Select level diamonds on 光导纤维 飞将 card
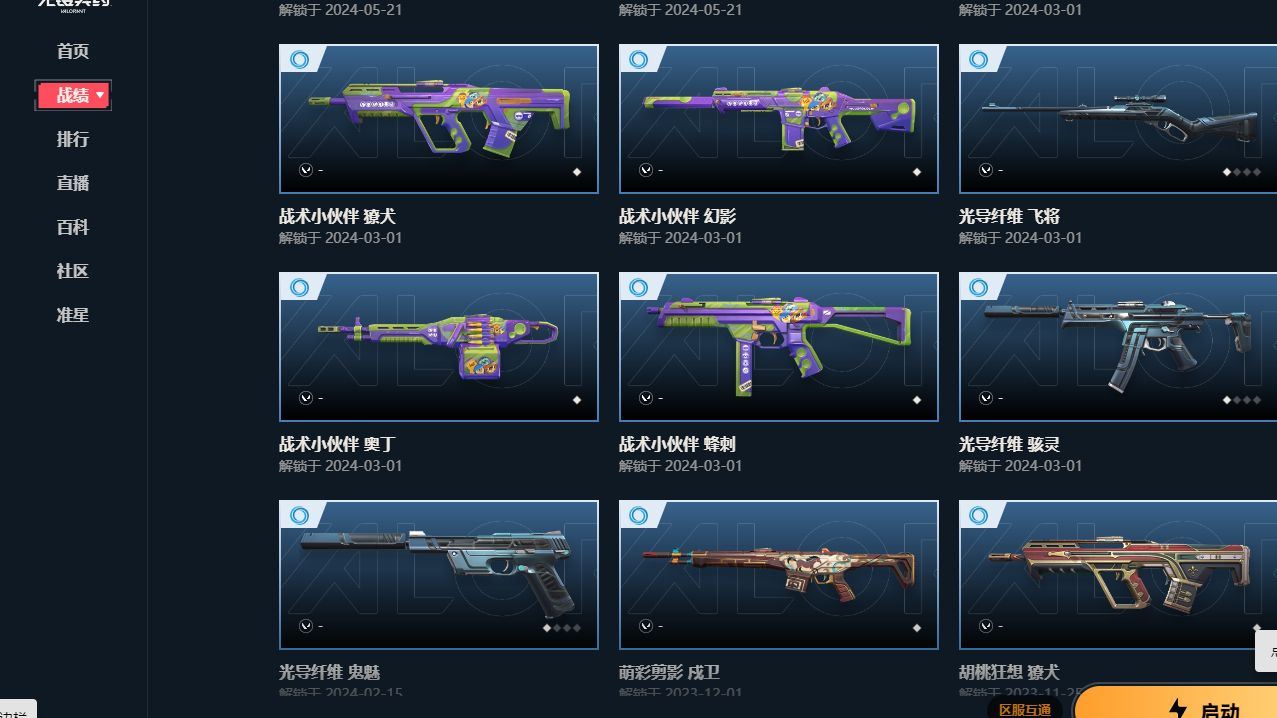The height and width of the screenshot is (718, 1277). click(x=1241, y=172)
